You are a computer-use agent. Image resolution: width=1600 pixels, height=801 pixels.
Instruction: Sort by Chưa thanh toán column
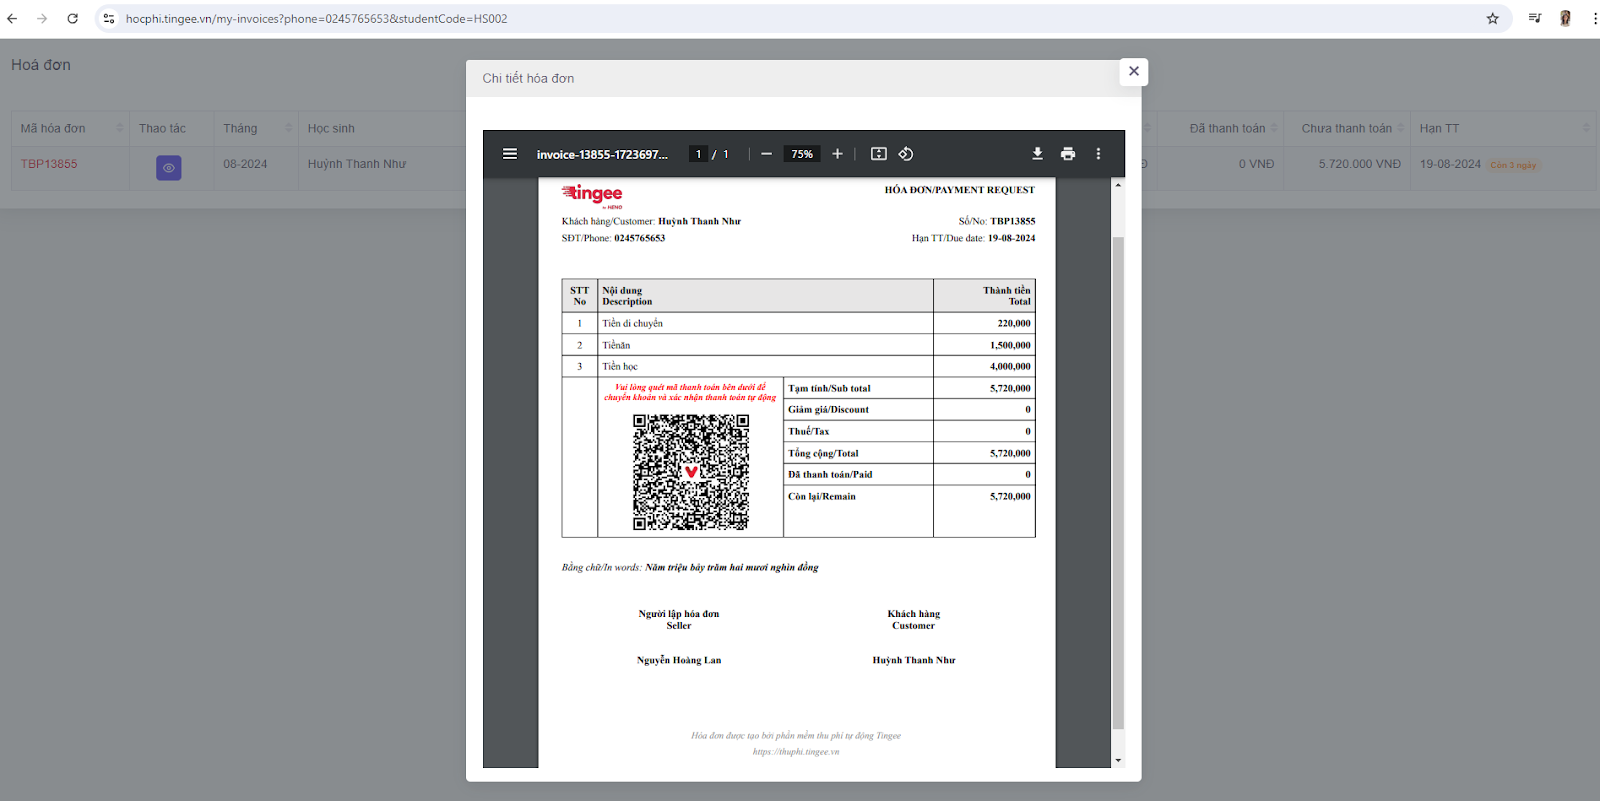1346,128
